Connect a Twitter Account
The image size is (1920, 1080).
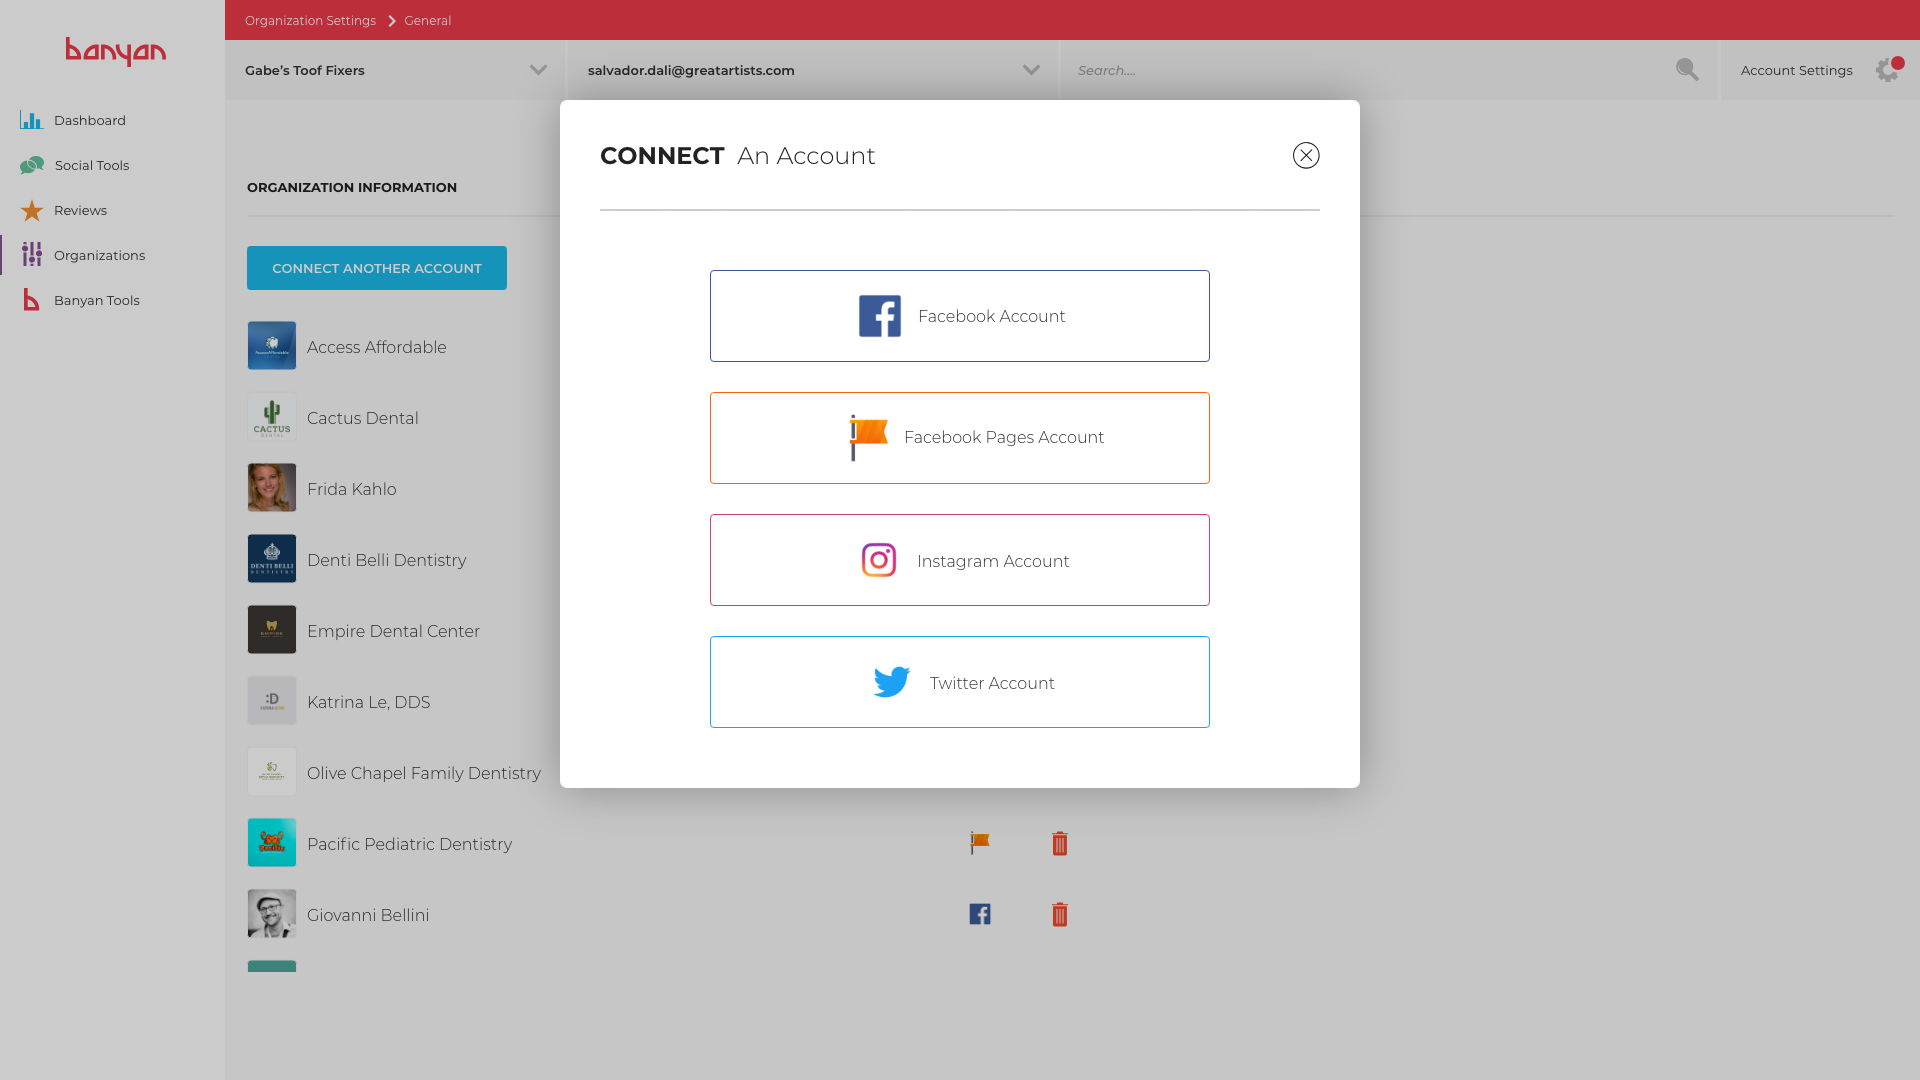click(960, 682)
